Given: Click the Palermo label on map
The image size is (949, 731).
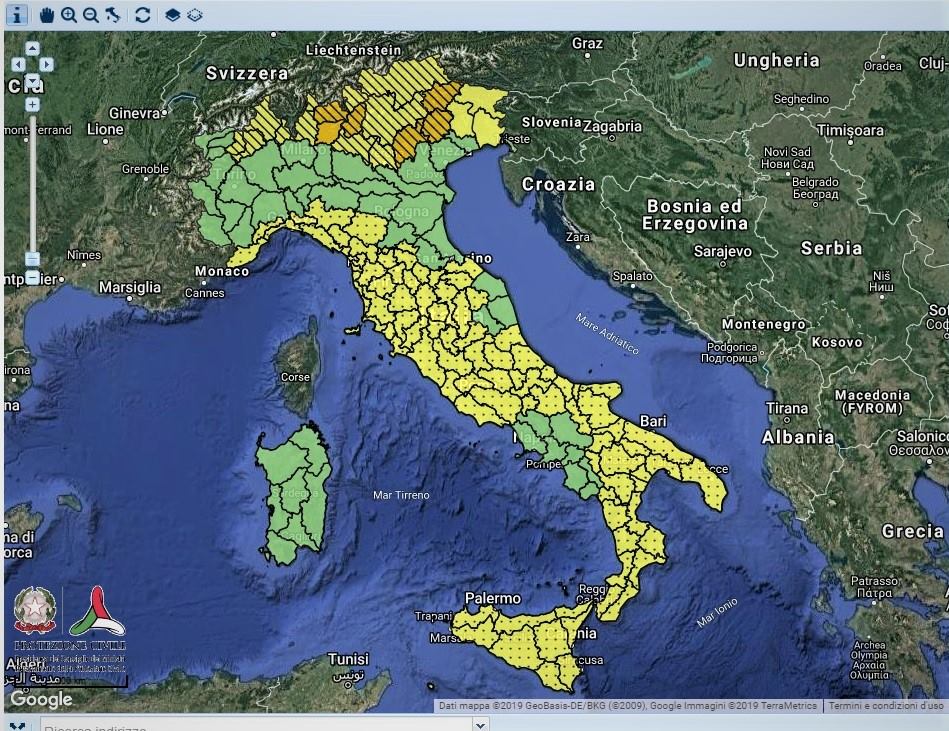Looking at the screenshot, I should tap(493, 598).
